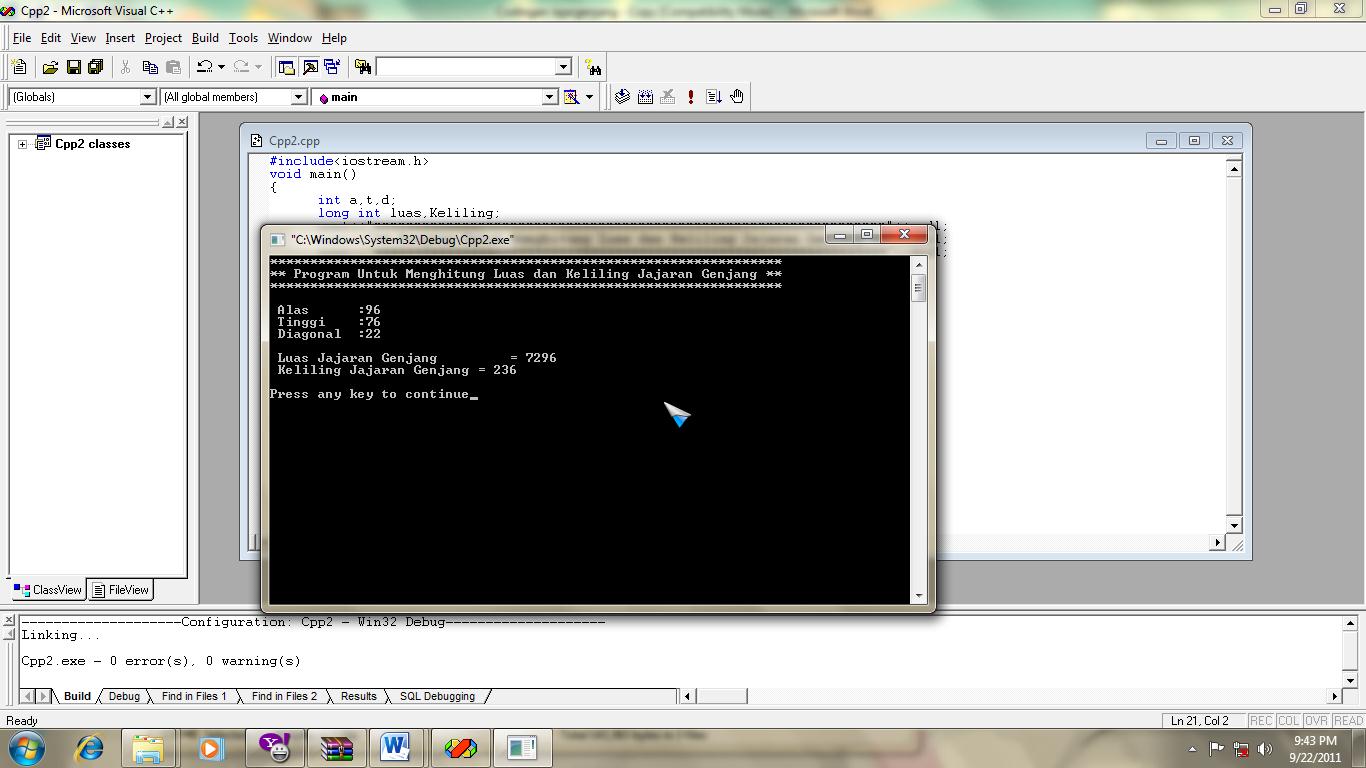The height and width of the screenshot is (768, 1366).
Task: Open the Window menu
Action: (290, 38)
